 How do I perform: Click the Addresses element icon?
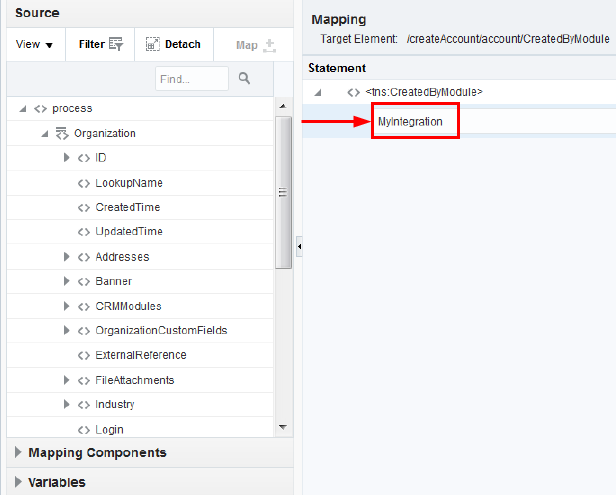coord(84,257)
